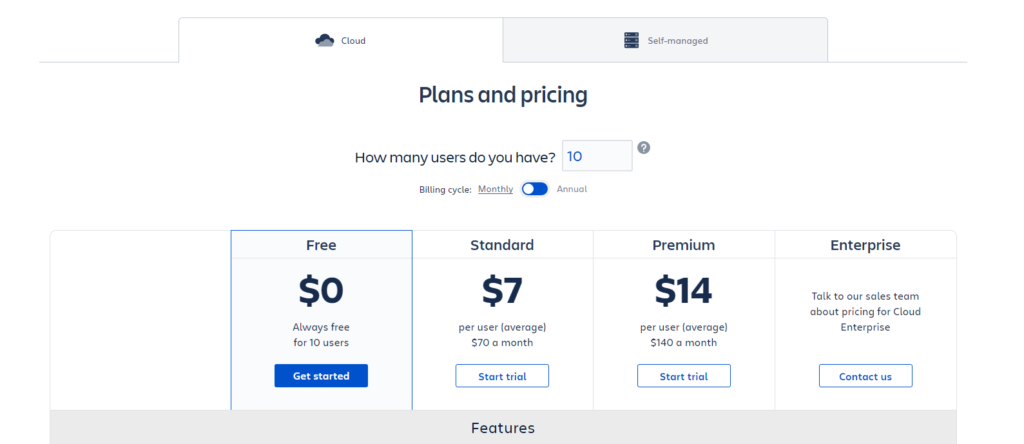Select the Premium plan column header

684,245
